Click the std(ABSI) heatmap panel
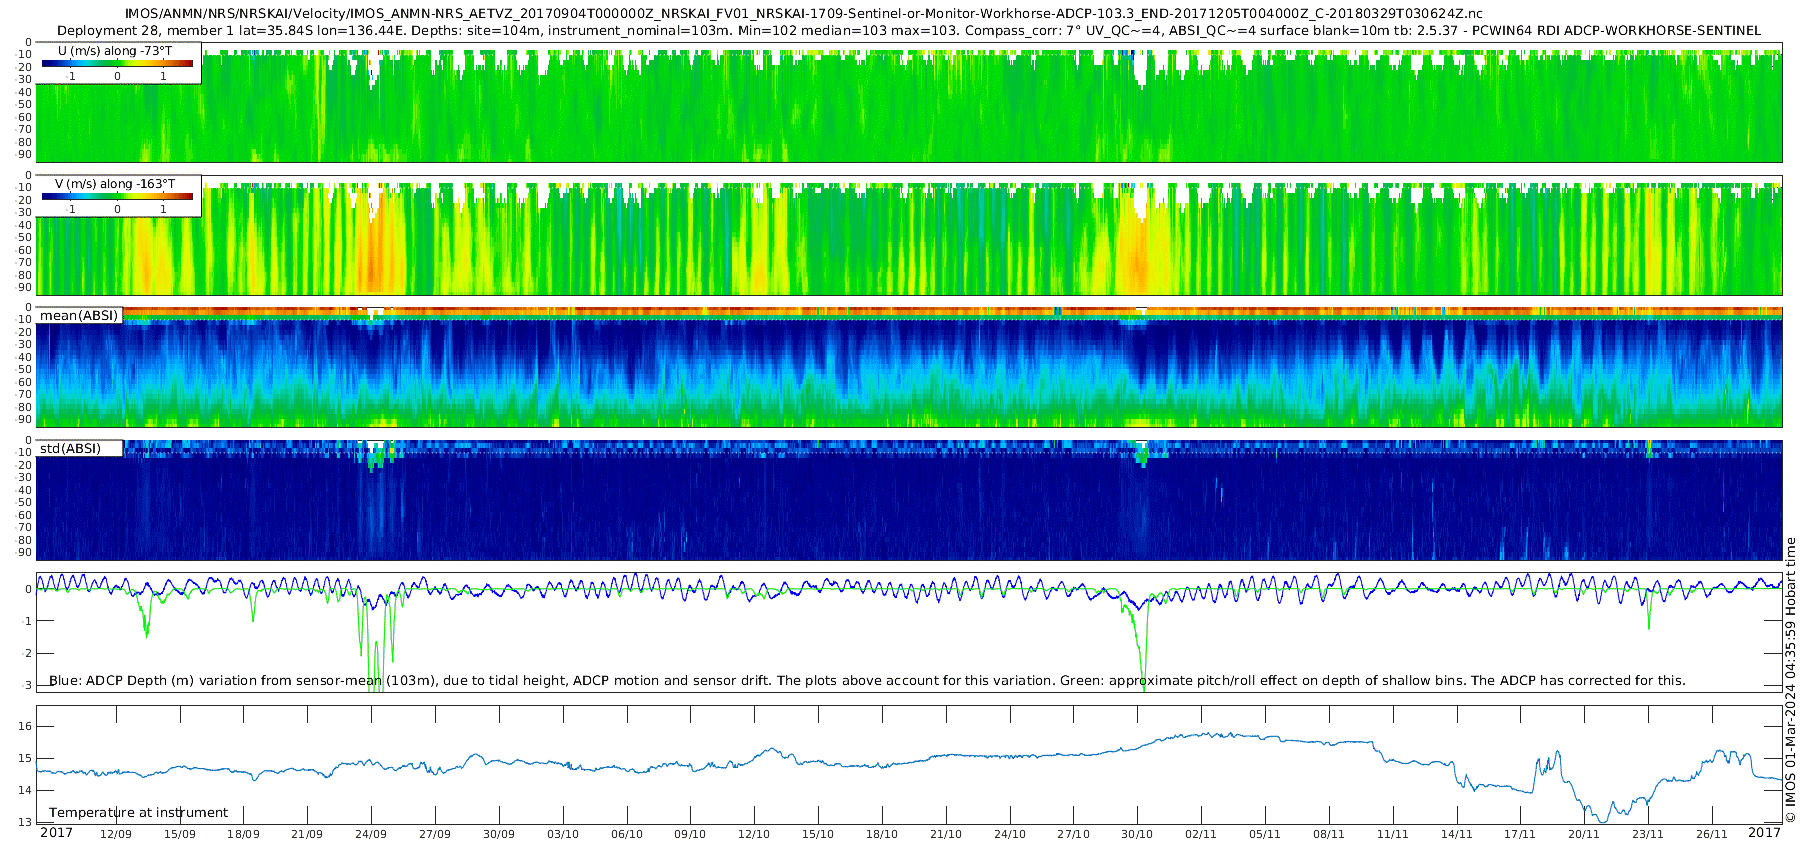1800x850 pixels. (909, 500)
